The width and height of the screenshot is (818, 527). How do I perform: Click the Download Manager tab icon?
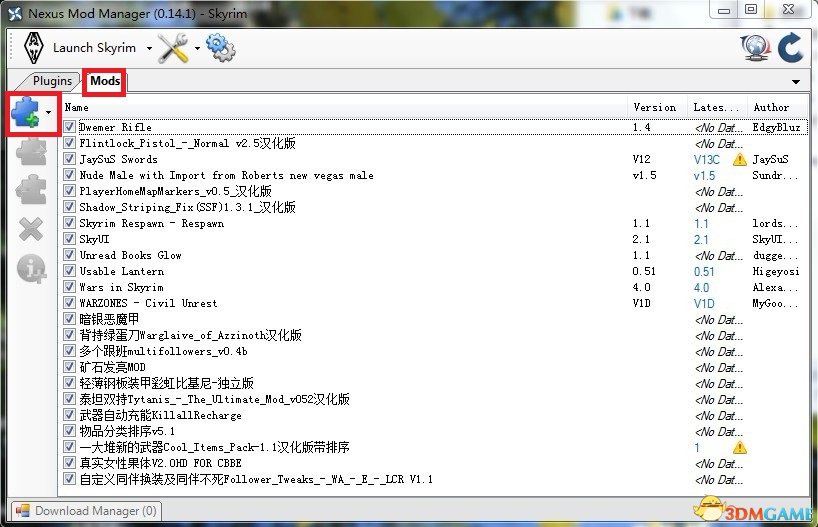[22, 511]
